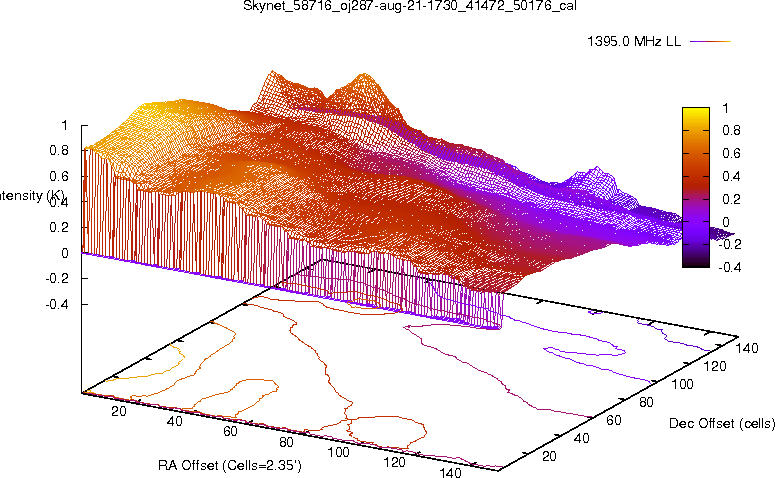
Task: Select the color bar tick label 0.6
Action: (731, 153)
